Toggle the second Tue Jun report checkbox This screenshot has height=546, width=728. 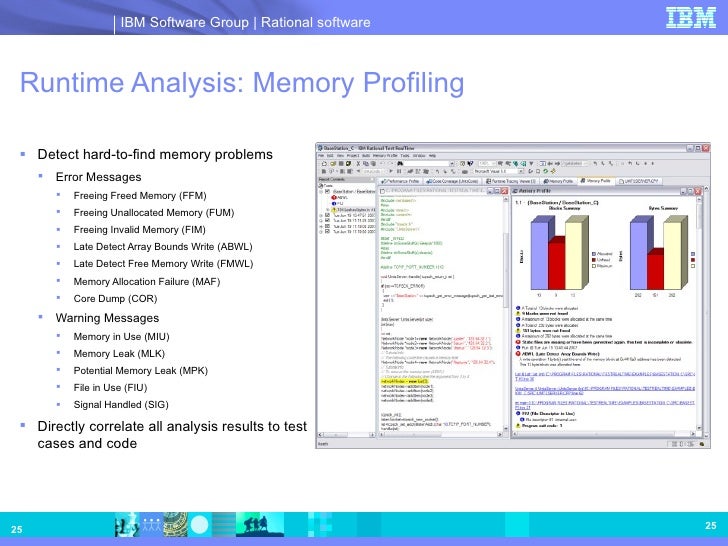327,220
